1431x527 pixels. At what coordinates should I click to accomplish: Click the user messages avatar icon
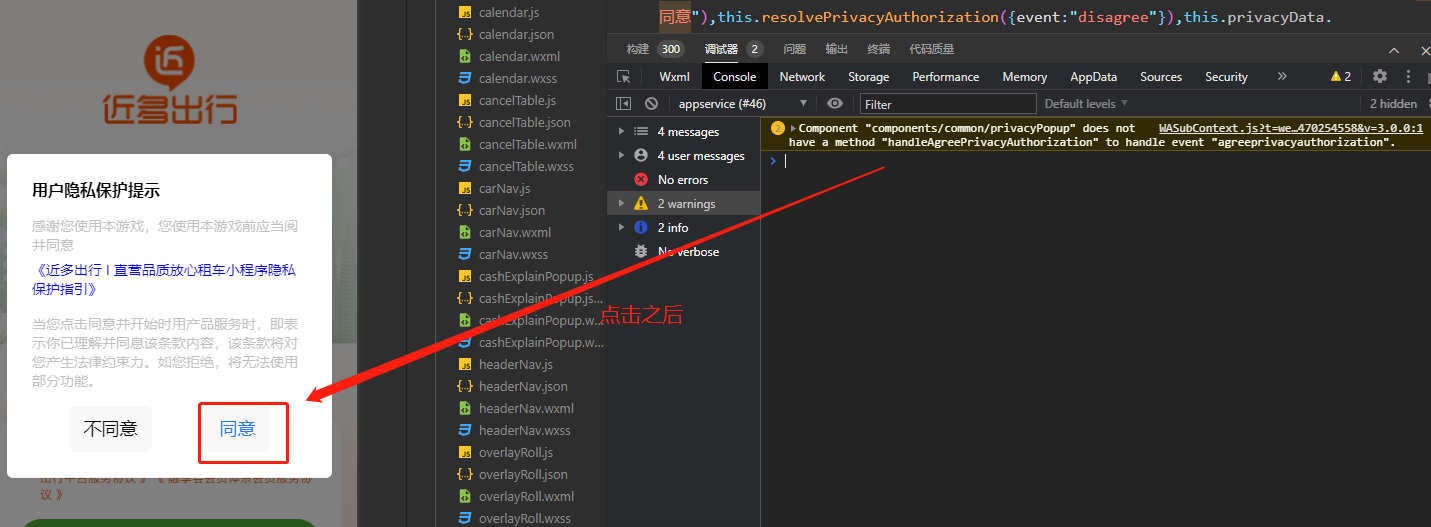[641, 156]
